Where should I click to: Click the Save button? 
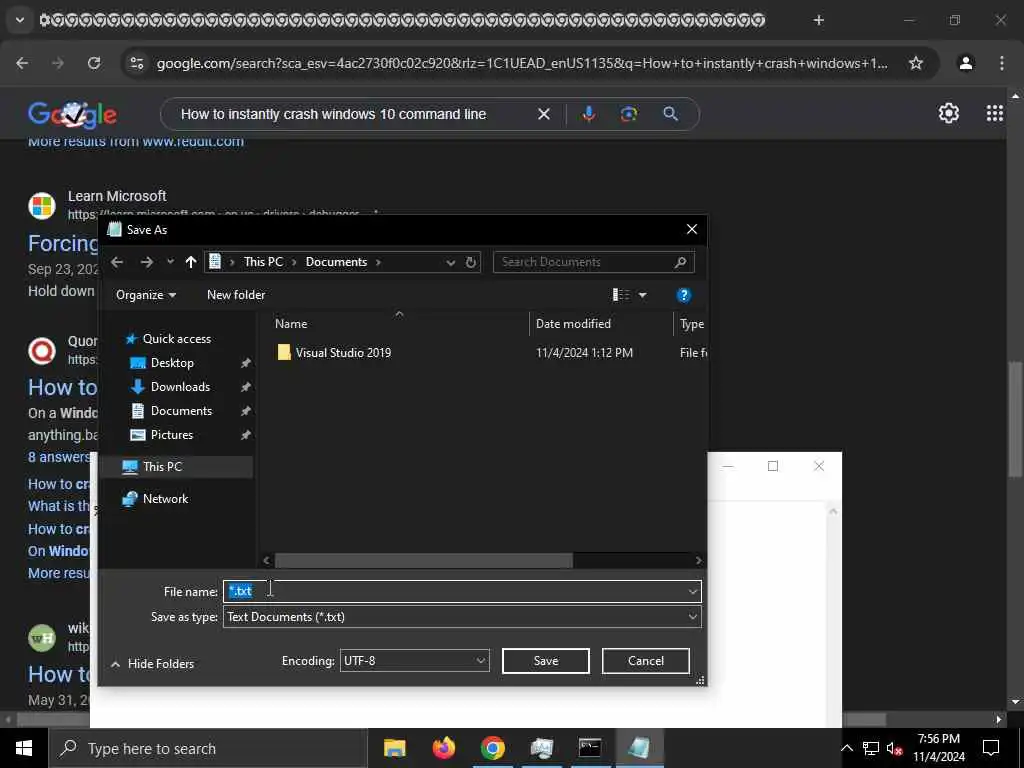pyautogui.click(x=545, y=661)
